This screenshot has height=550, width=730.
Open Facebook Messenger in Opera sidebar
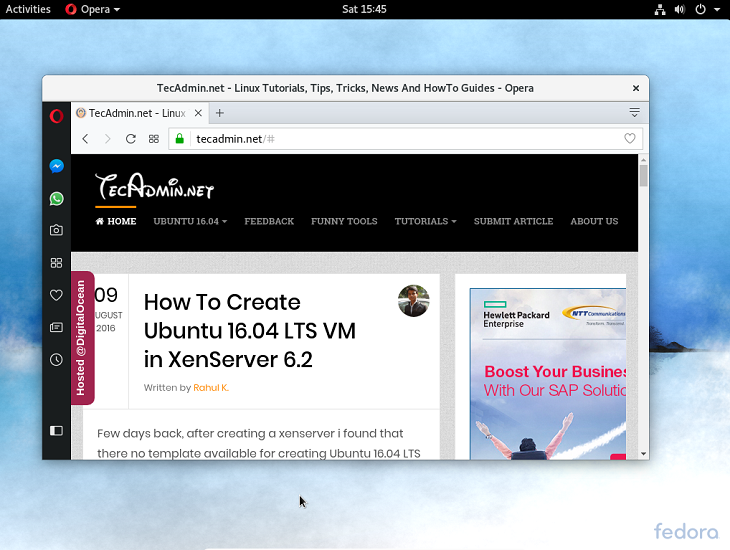pyautogui.click(x=56, y=166)
